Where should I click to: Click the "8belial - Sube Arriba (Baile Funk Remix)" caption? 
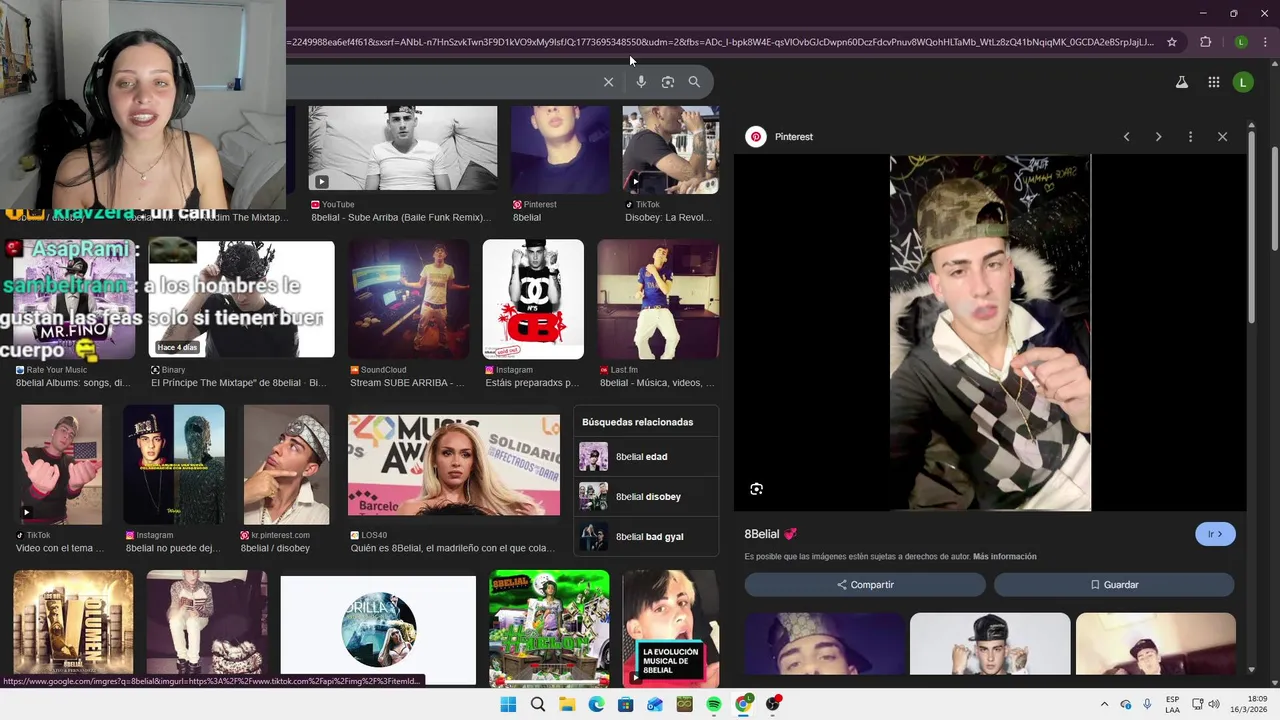(x=401, y=217)
